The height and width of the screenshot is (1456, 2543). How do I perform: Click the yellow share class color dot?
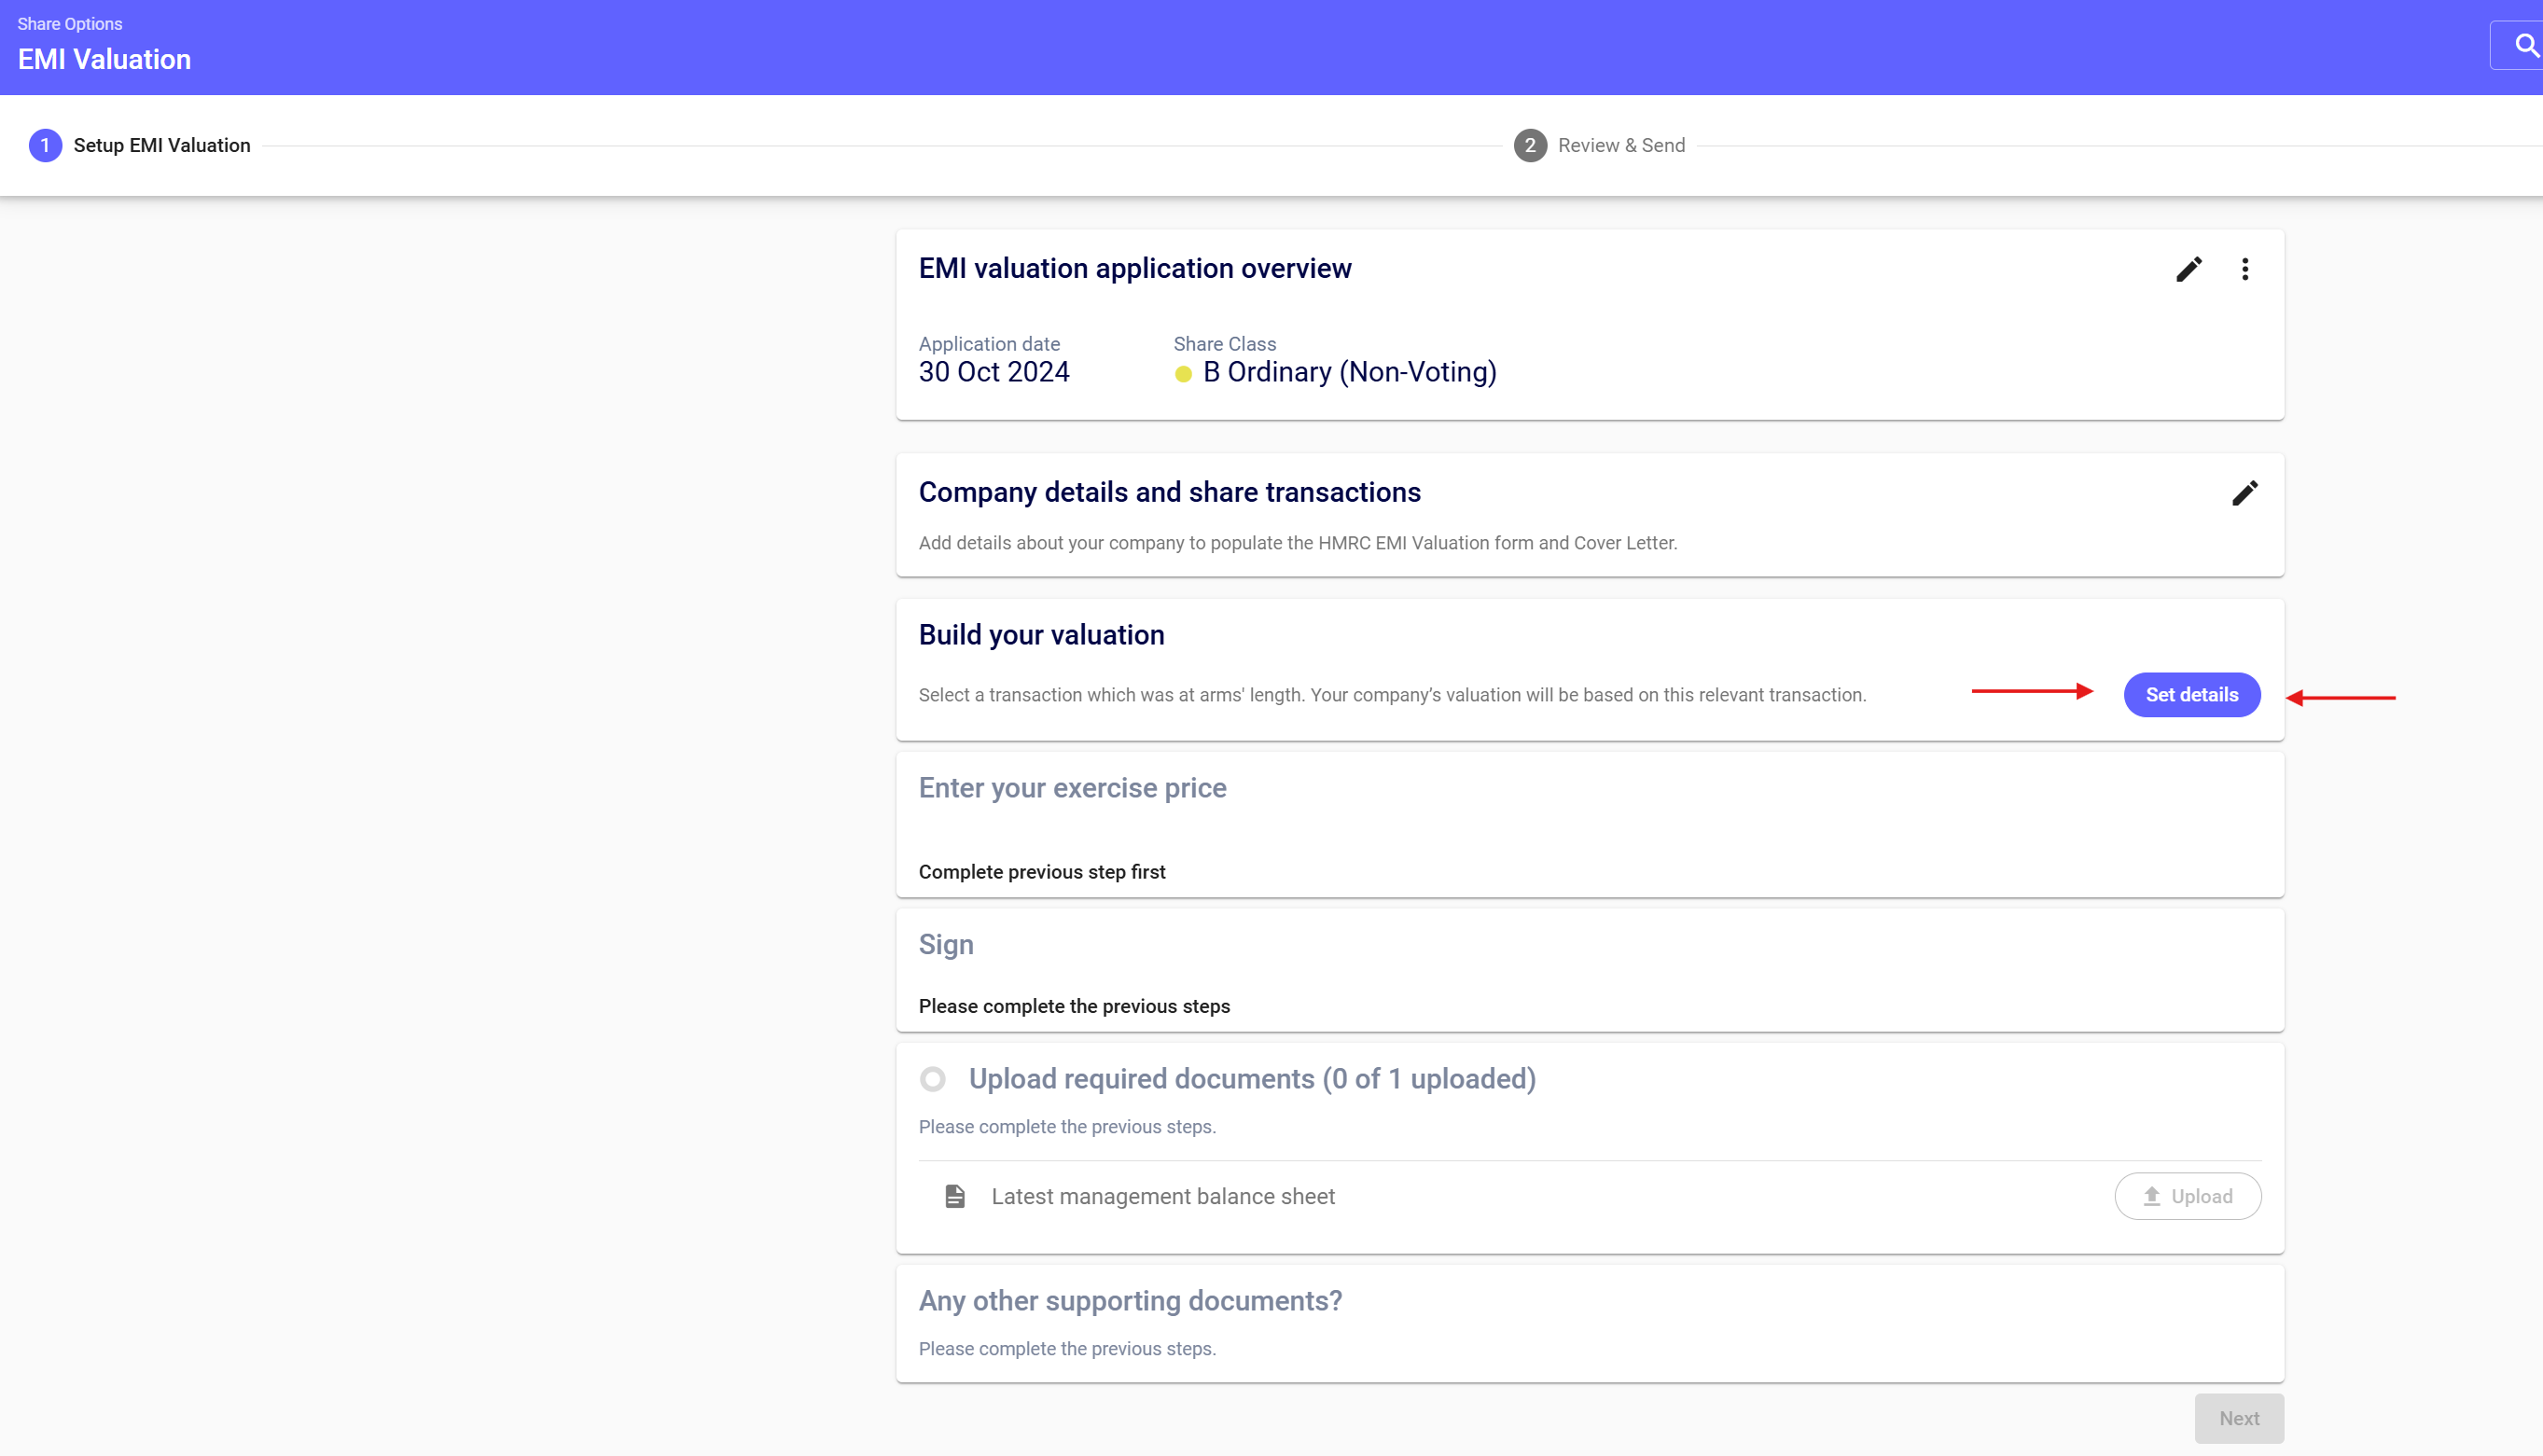(1183, 374)
